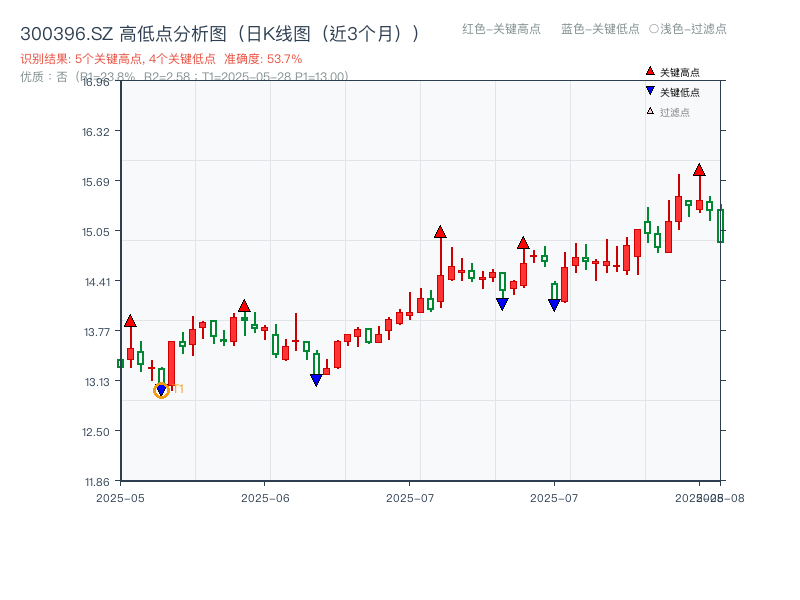This screenshot has height=600, width=800.
Task: Click the key-high triangle near the July spike
Action: click(440, 230)
